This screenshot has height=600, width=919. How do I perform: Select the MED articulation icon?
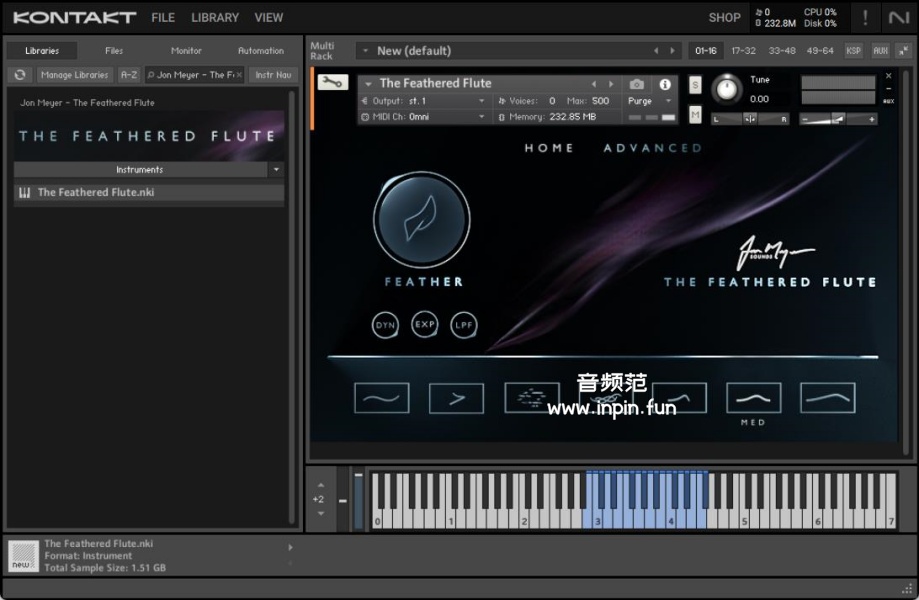(753, 398)
